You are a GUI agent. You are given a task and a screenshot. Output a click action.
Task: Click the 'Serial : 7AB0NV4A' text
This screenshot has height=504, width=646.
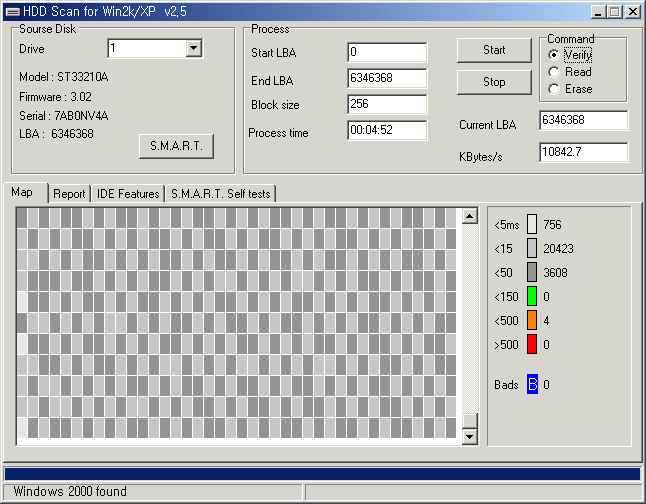tap(63, 116)
